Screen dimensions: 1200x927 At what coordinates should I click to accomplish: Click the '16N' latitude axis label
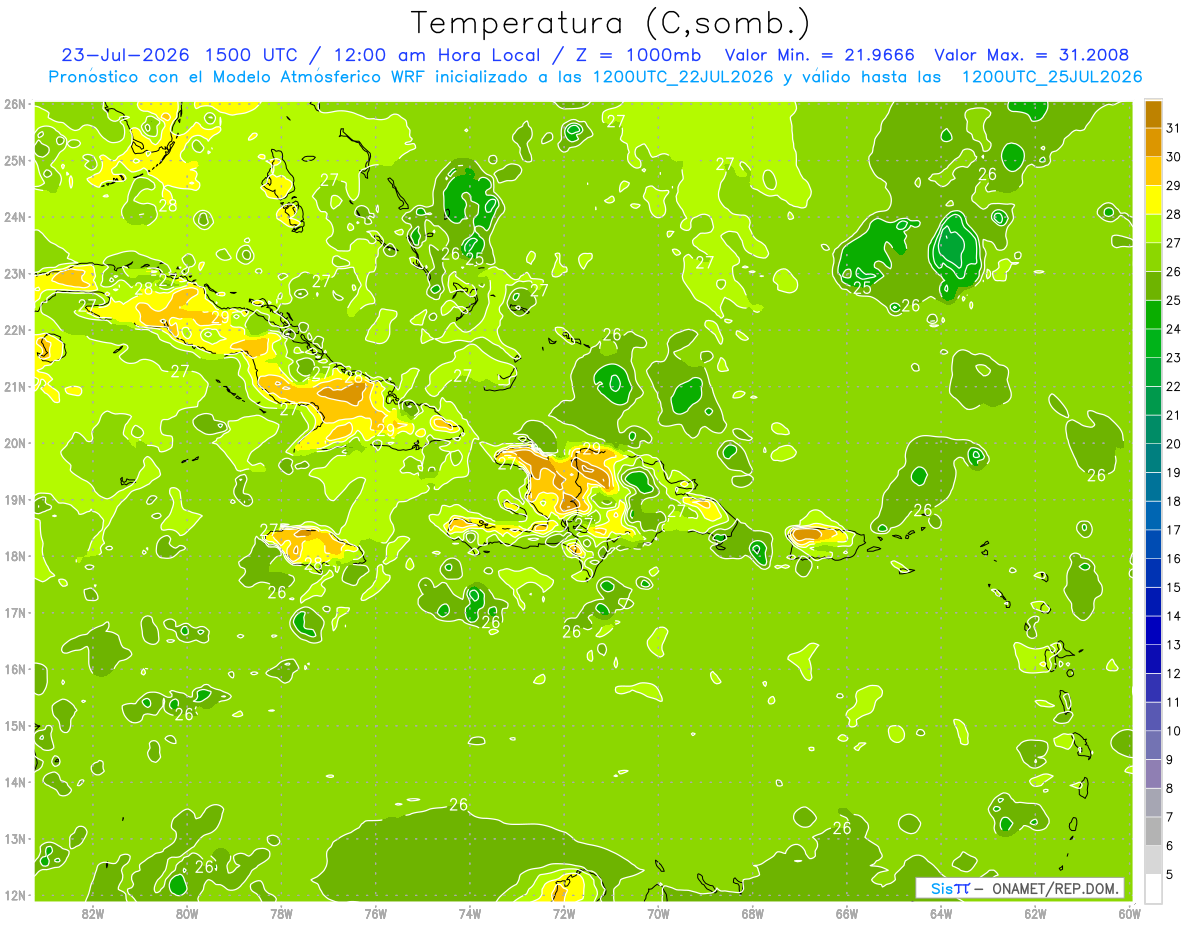point(16,669)
